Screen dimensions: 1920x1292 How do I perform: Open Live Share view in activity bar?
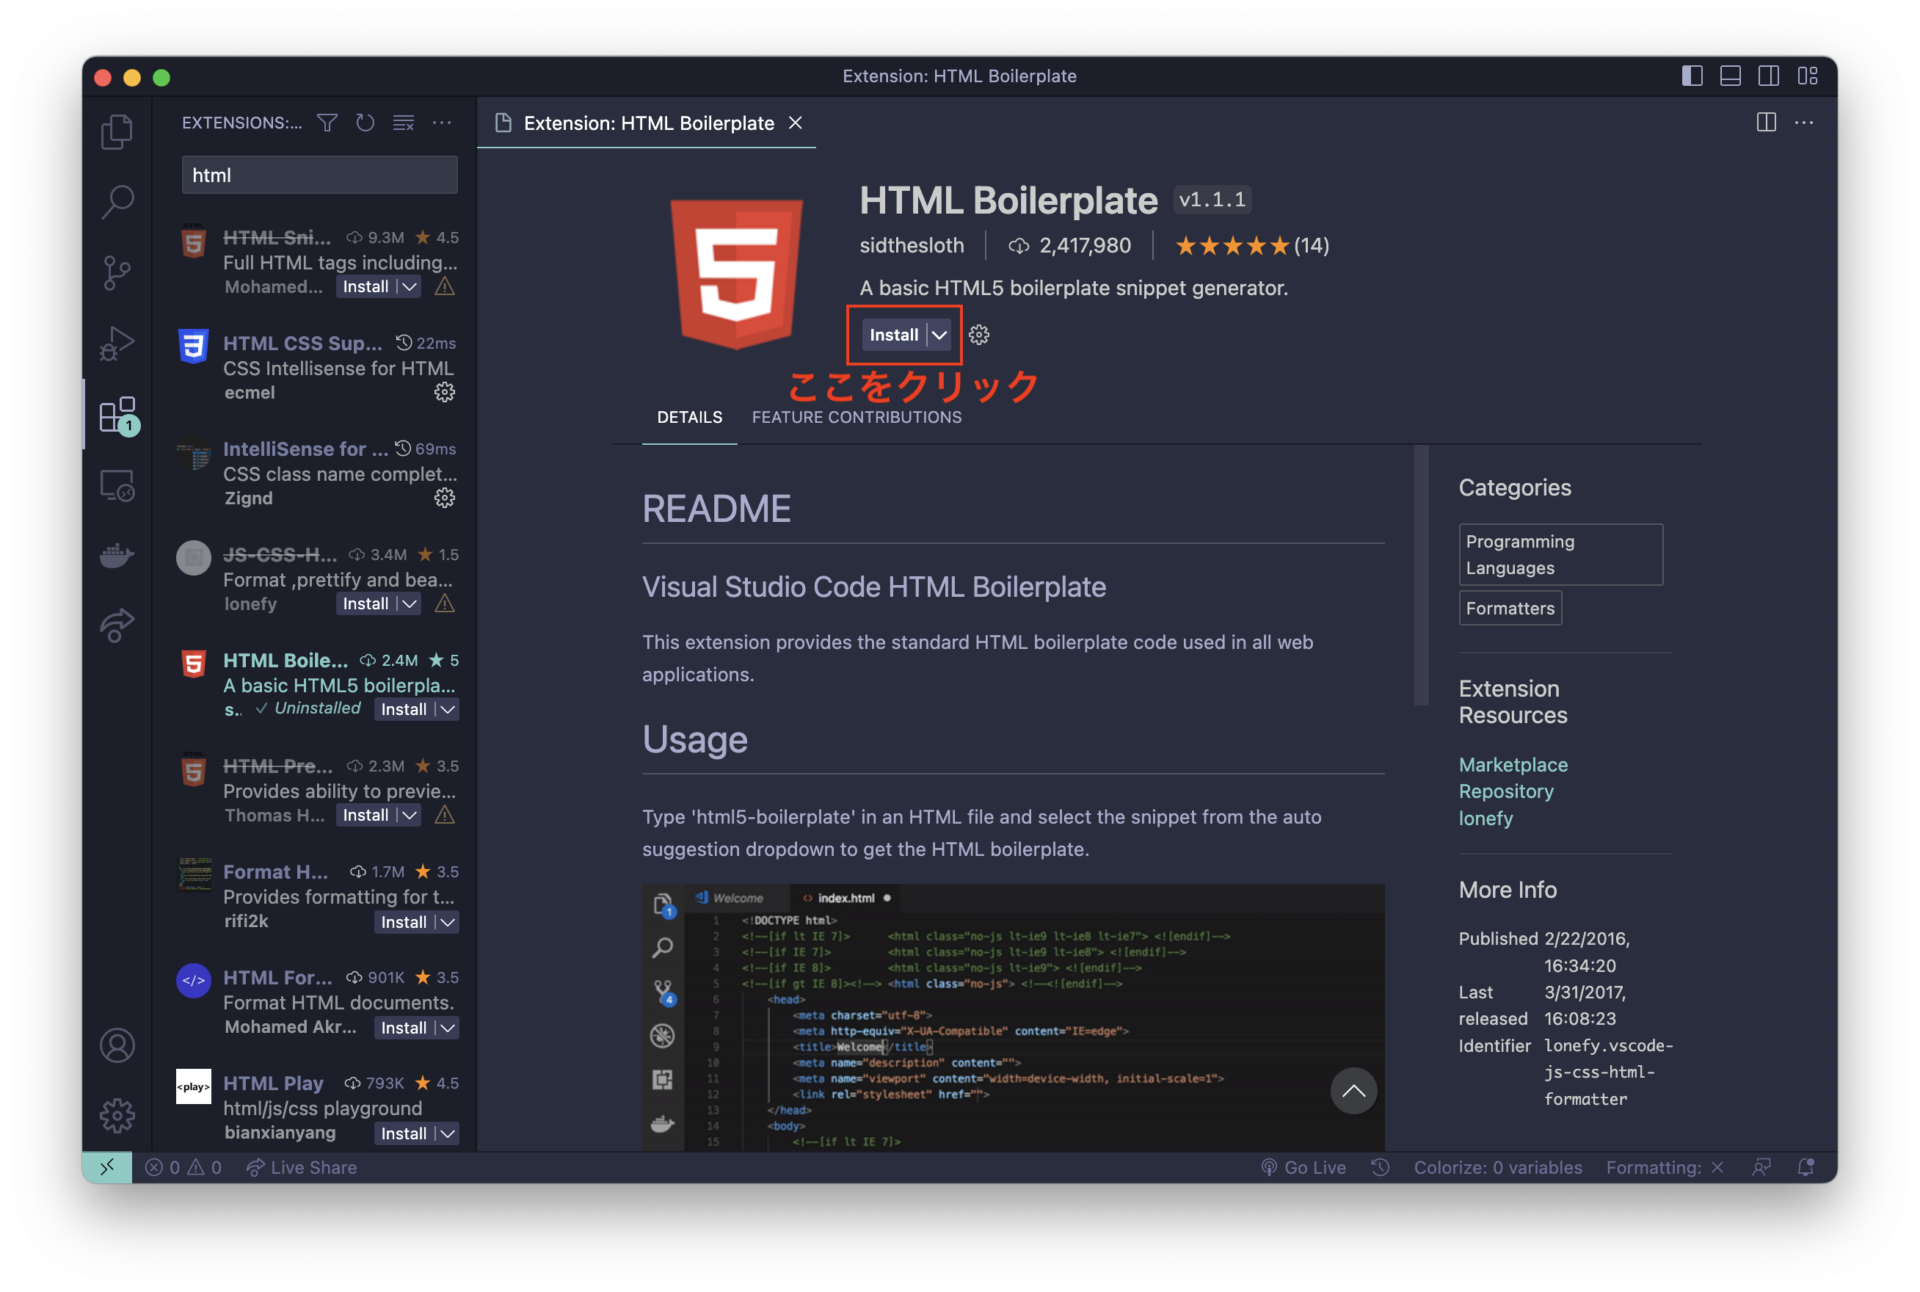(x=117, y=625)
